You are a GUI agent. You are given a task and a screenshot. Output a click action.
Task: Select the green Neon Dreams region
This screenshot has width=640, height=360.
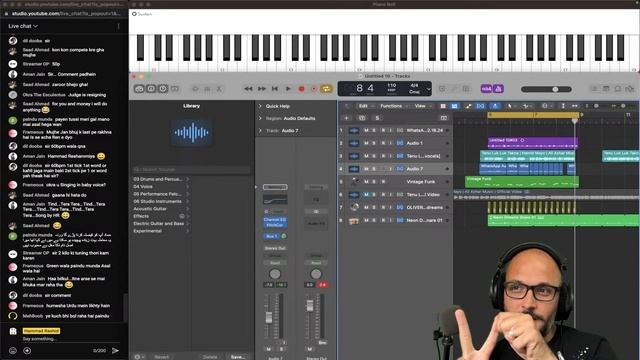[564, 220]
